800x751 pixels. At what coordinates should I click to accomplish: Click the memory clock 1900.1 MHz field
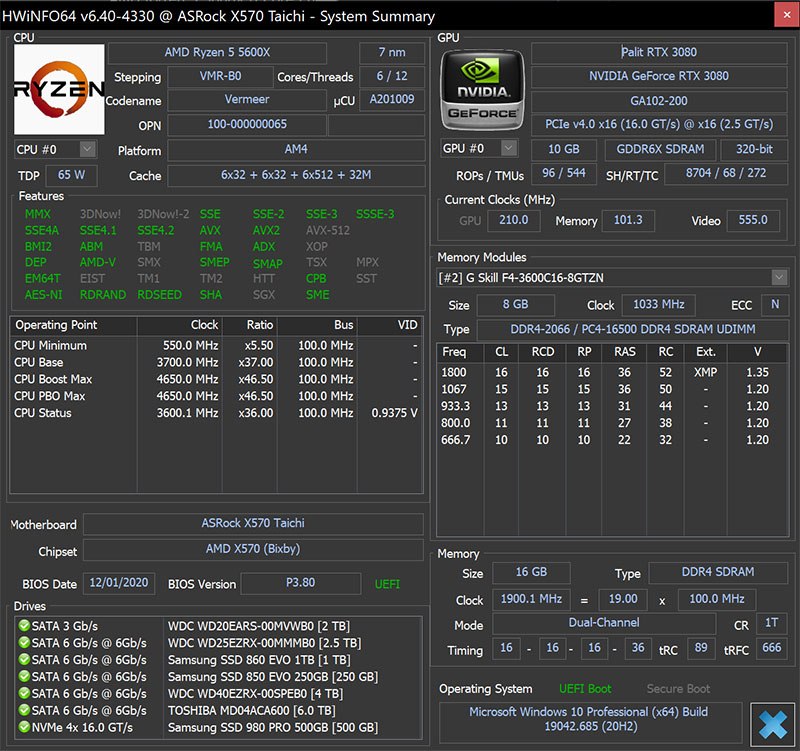pyautogui.click(x=531, y=599)
